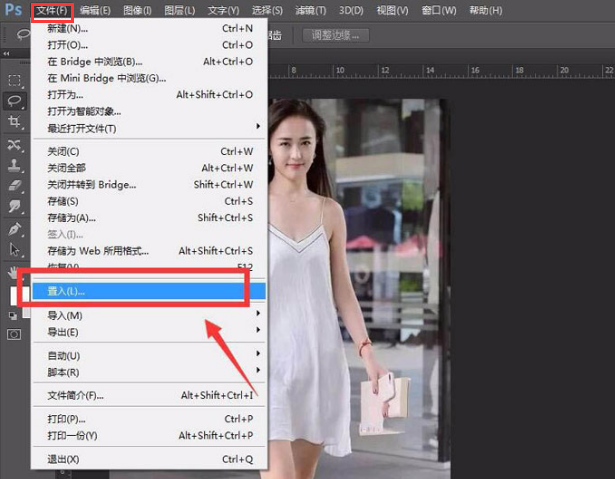Open the 文件(F) menu
615x479 pixels.
pos(52,10)
